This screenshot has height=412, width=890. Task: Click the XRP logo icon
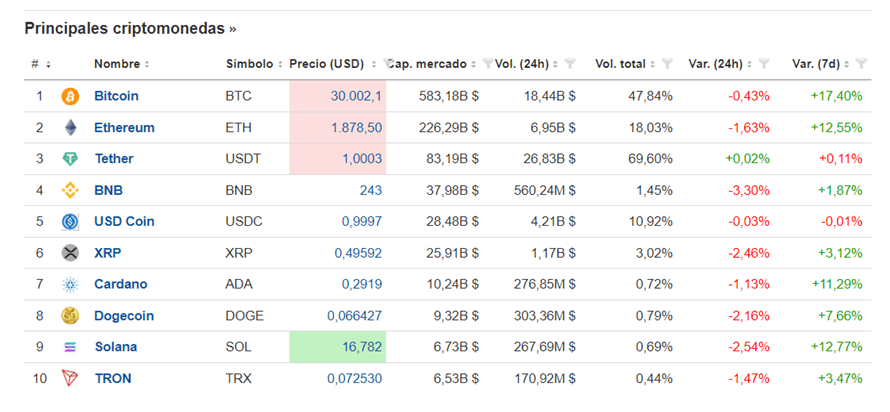point(70,254)
